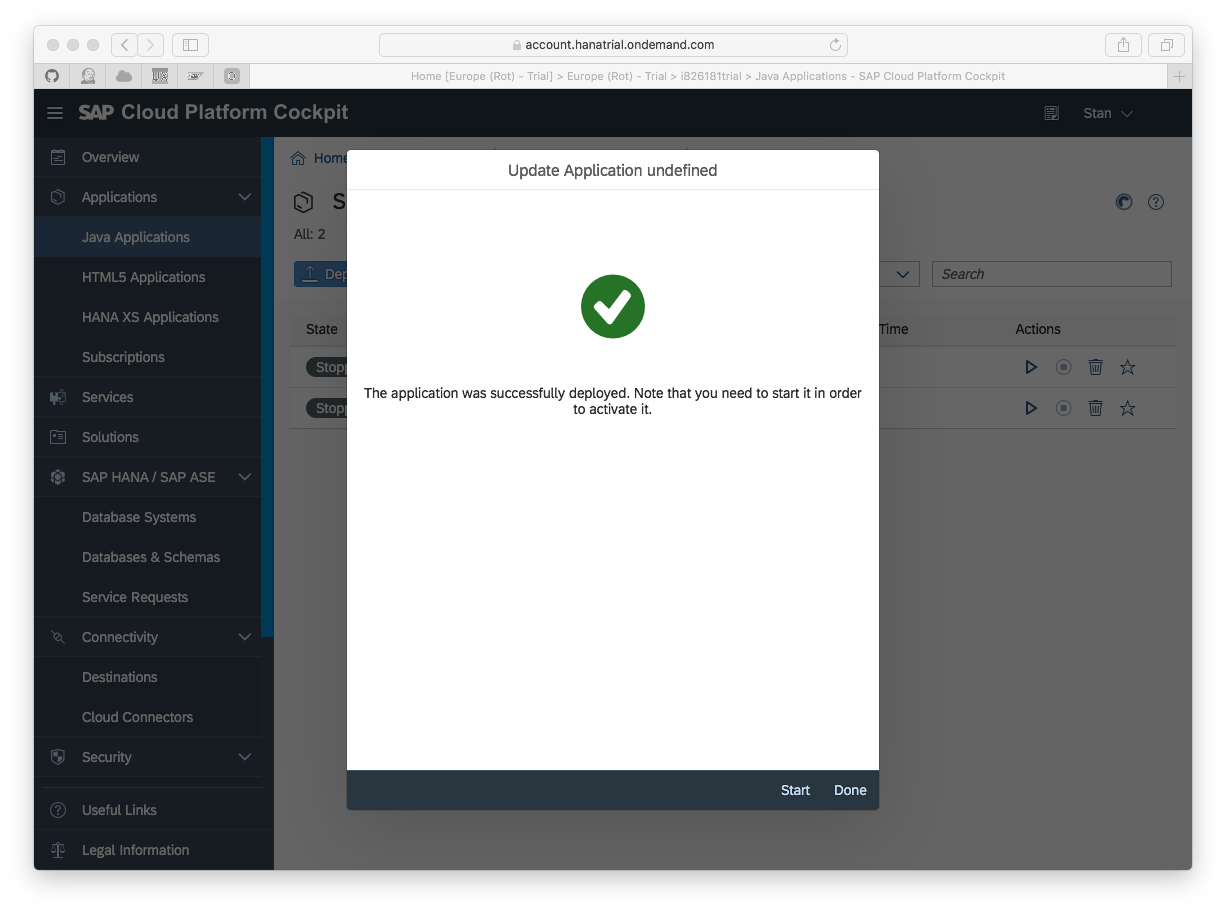The height and width of the screenshot is (912, 1226).
Task: Favorite the second application row star
Action: pos(1127,408)
